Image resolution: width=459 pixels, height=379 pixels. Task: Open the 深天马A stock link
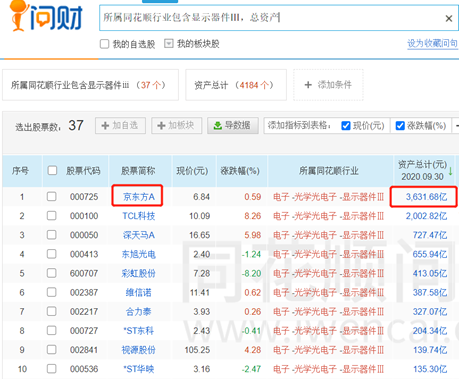click(139, 235)
